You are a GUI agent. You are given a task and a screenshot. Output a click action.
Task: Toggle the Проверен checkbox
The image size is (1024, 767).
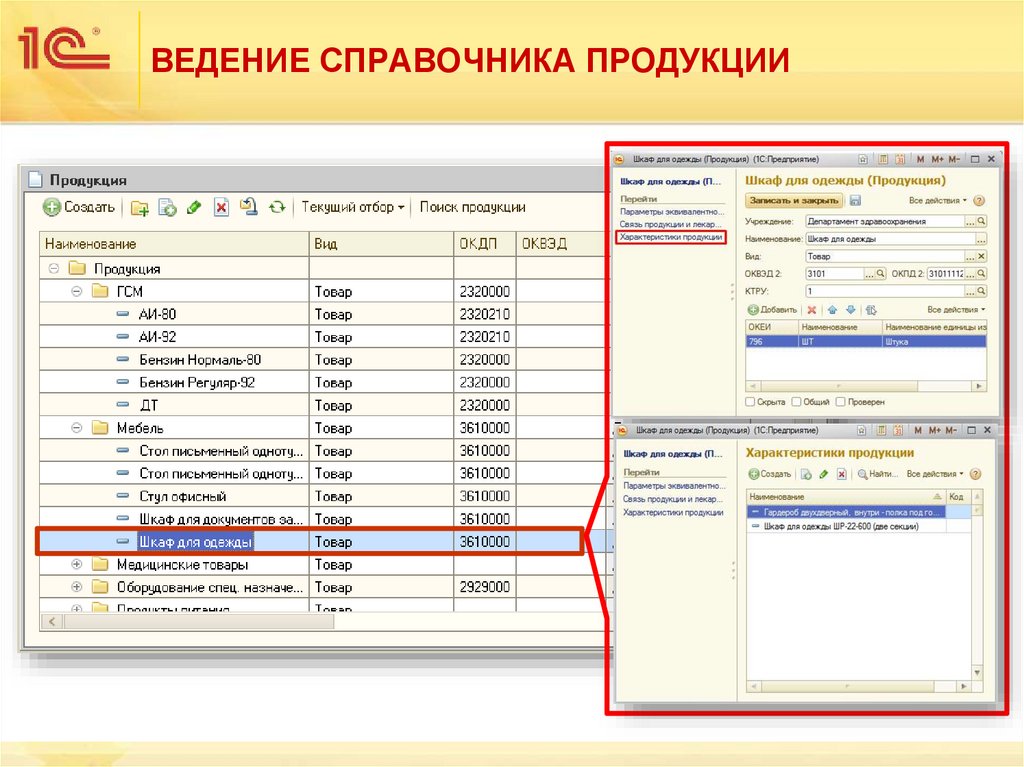click(841, 401)
